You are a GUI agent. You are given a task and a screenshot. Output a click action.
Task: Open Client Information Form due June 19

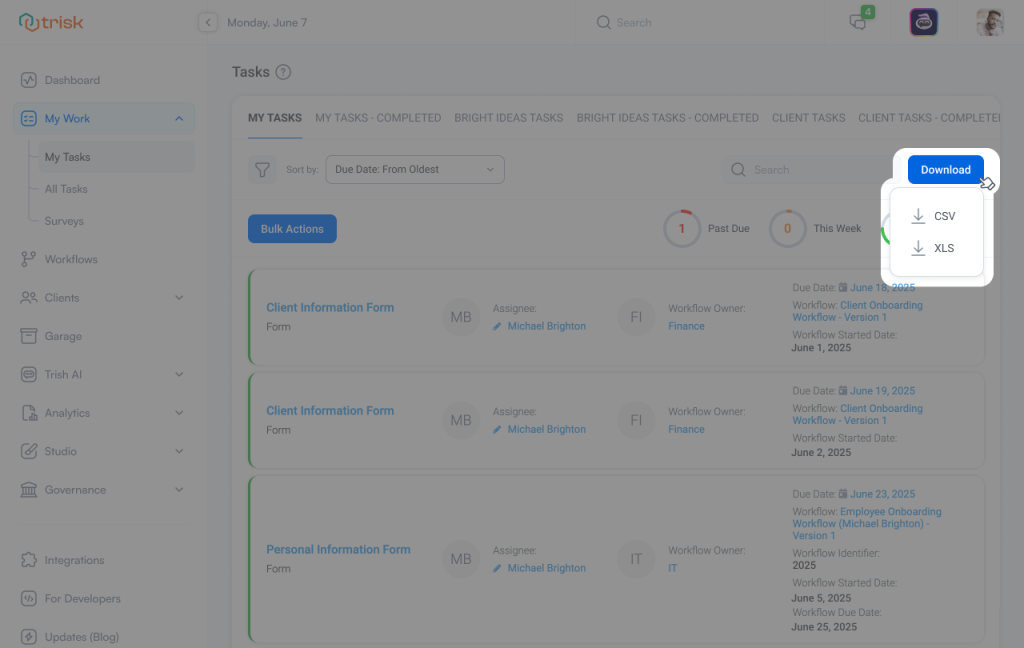tap(330, 411)
